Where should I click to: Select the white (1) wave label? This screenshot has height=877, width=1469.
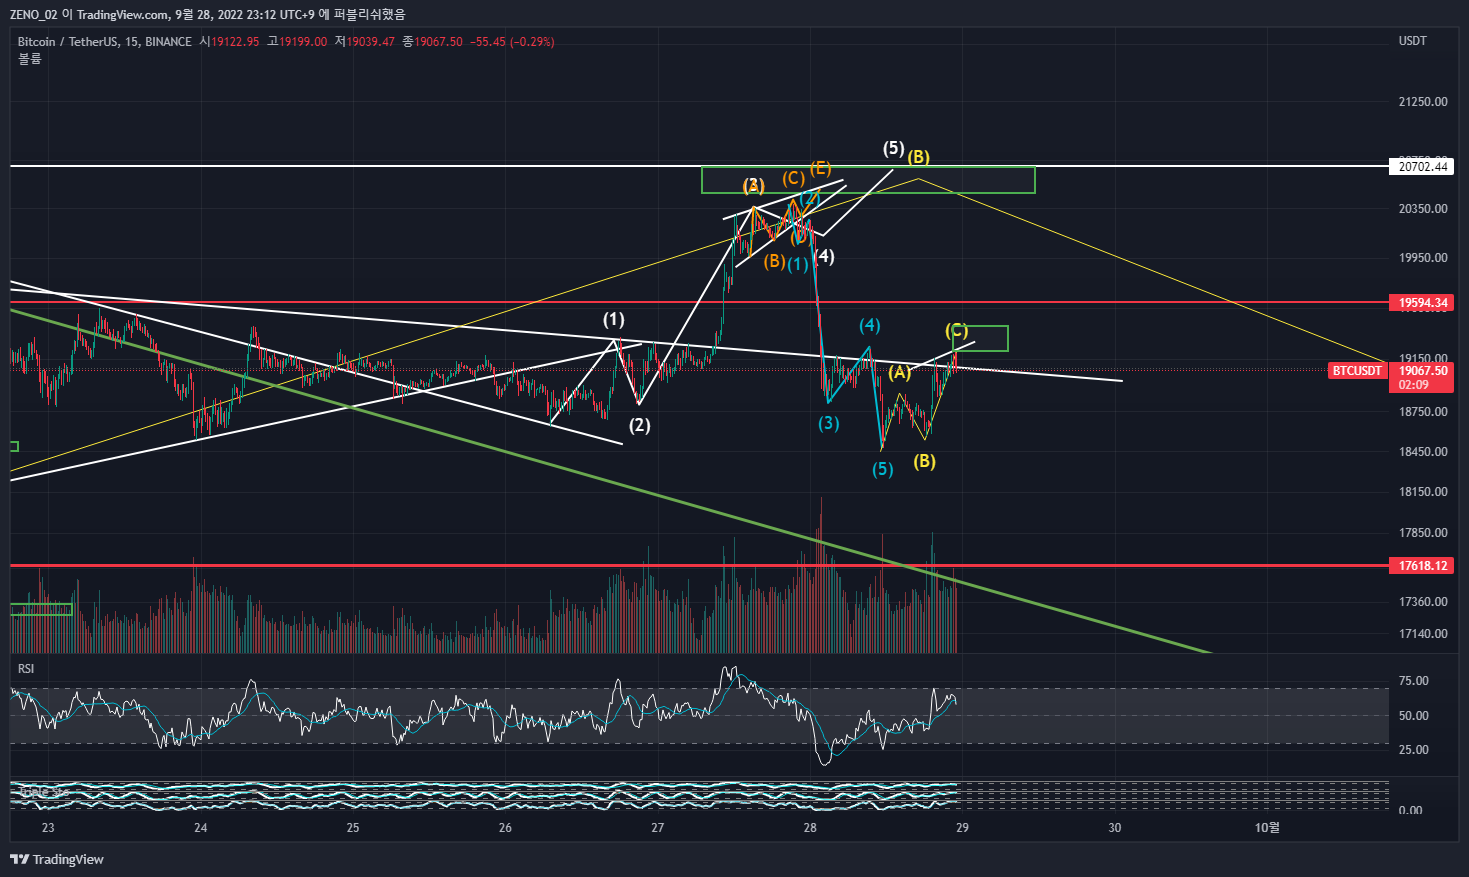(x=613, y=320)
